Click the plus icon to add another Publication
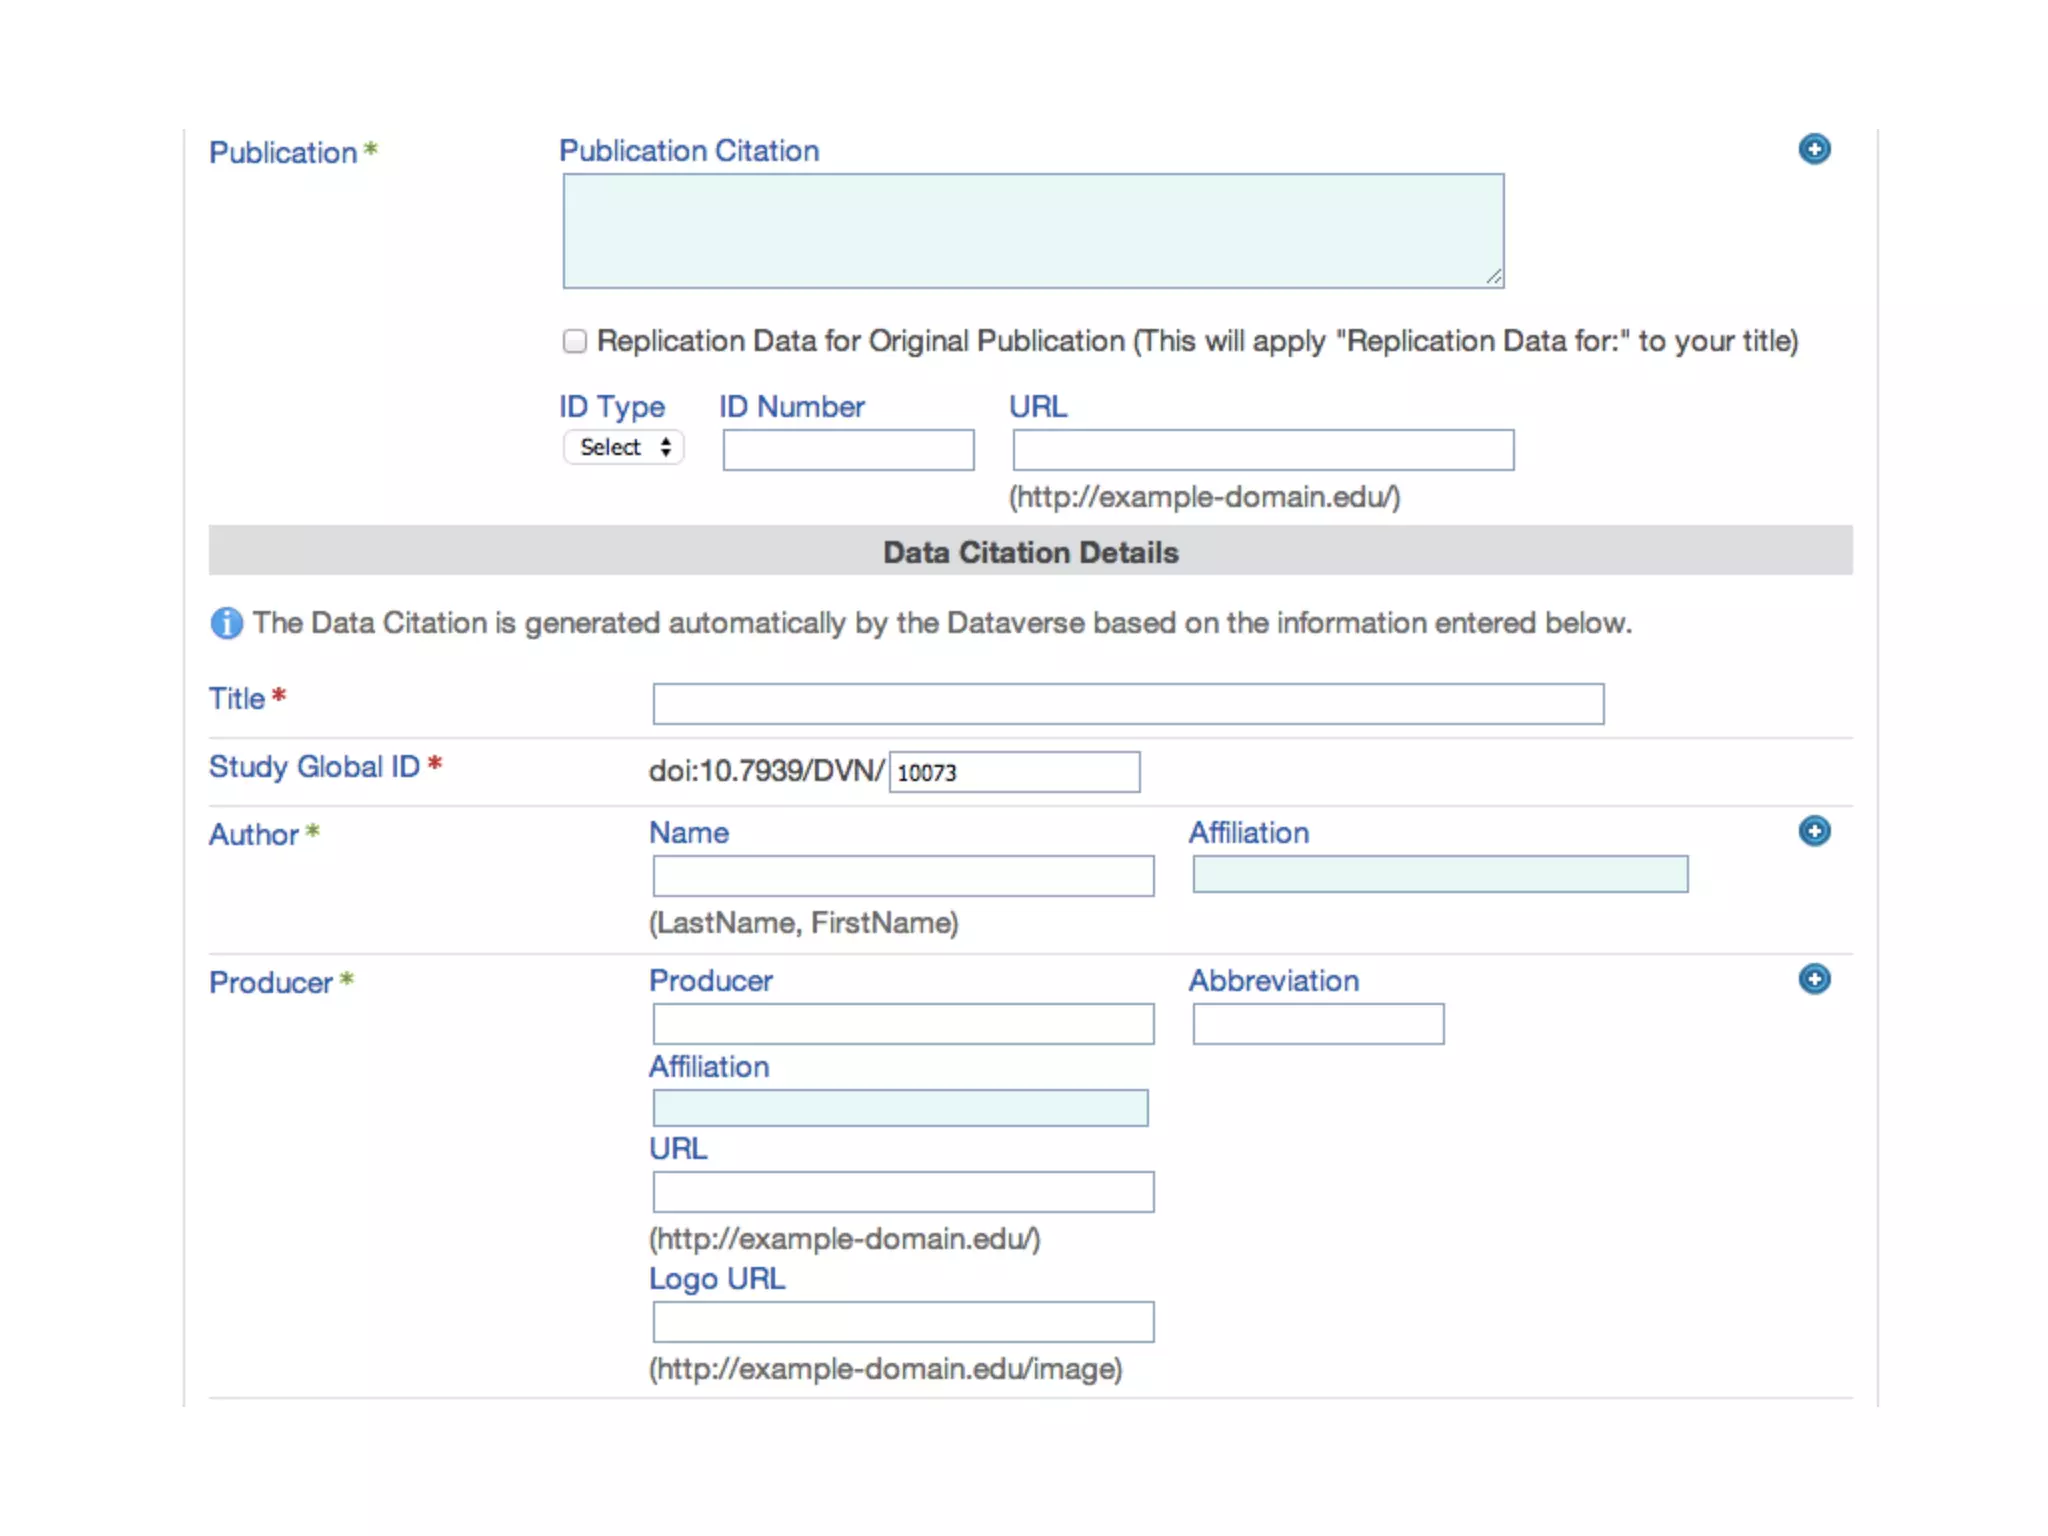The image size is (2048, 1536). pos(1813,149)
